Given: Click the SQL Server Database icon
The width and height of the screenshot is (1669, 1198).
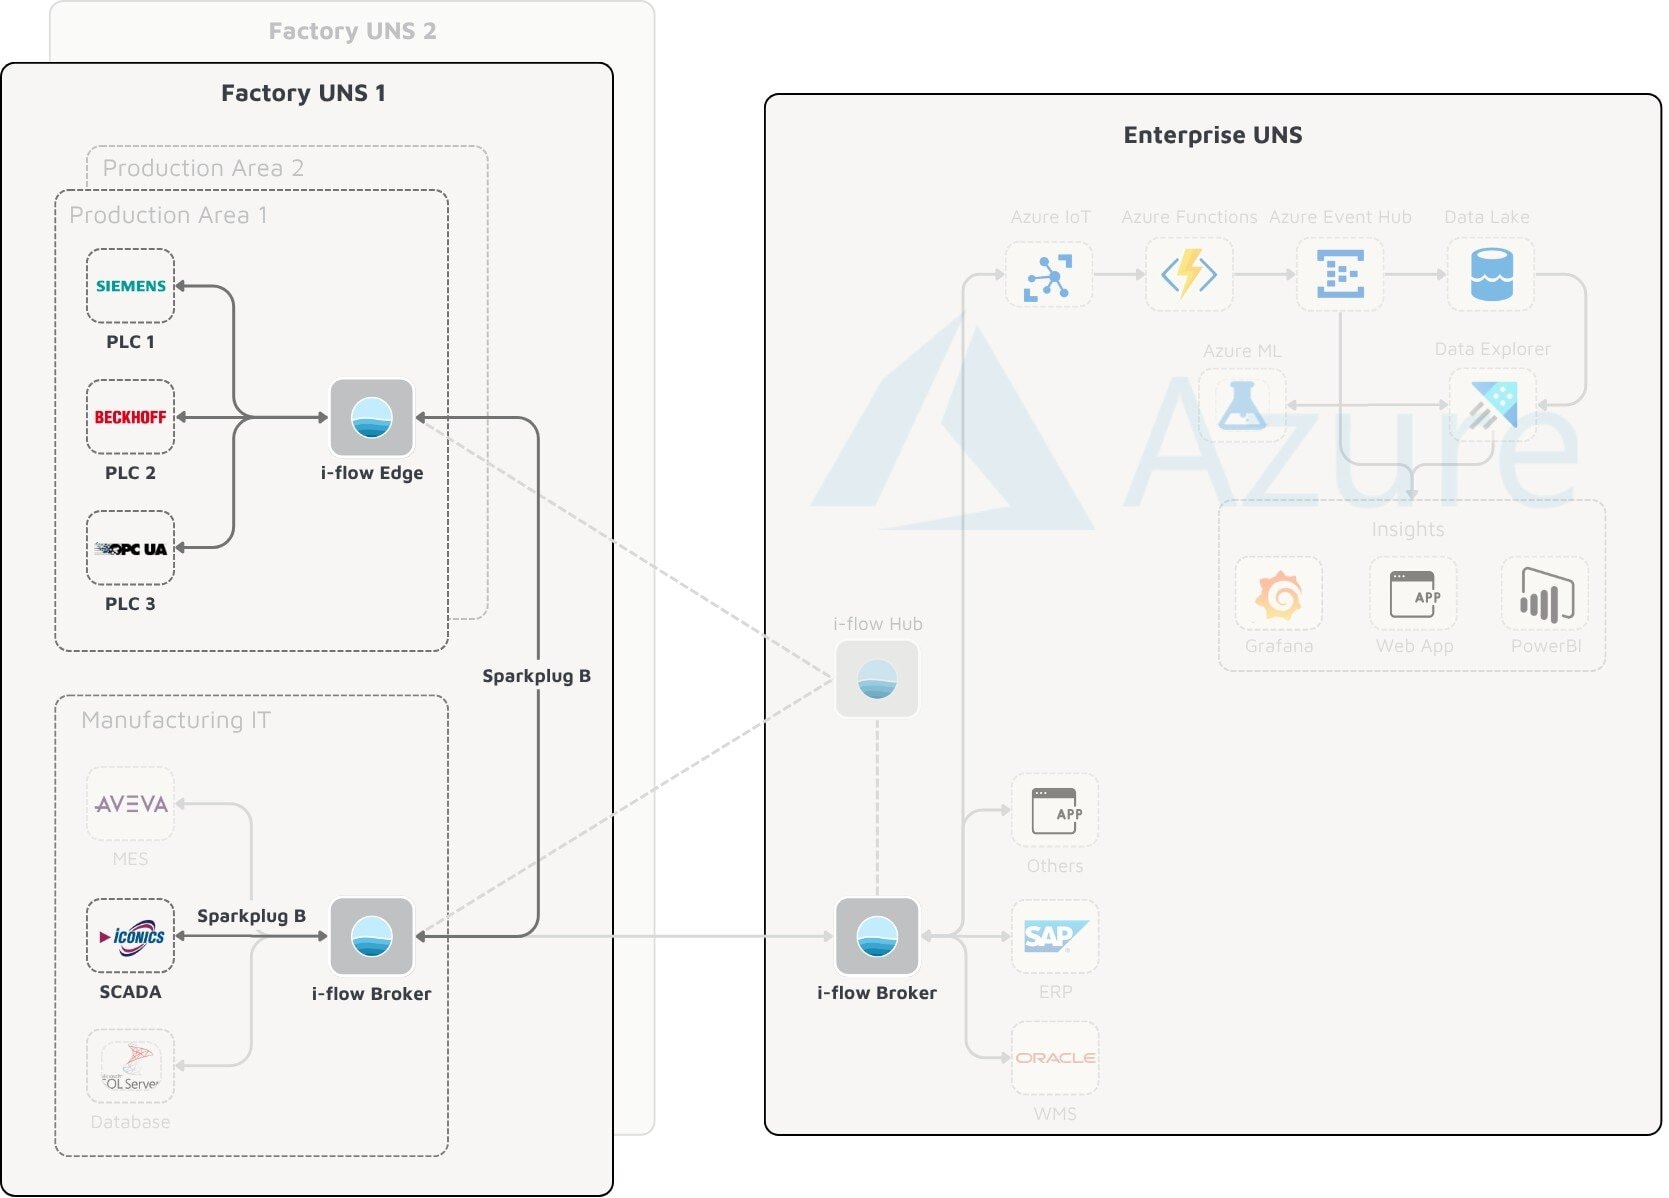Looking at the screenshot, I should coord(131,1067).
